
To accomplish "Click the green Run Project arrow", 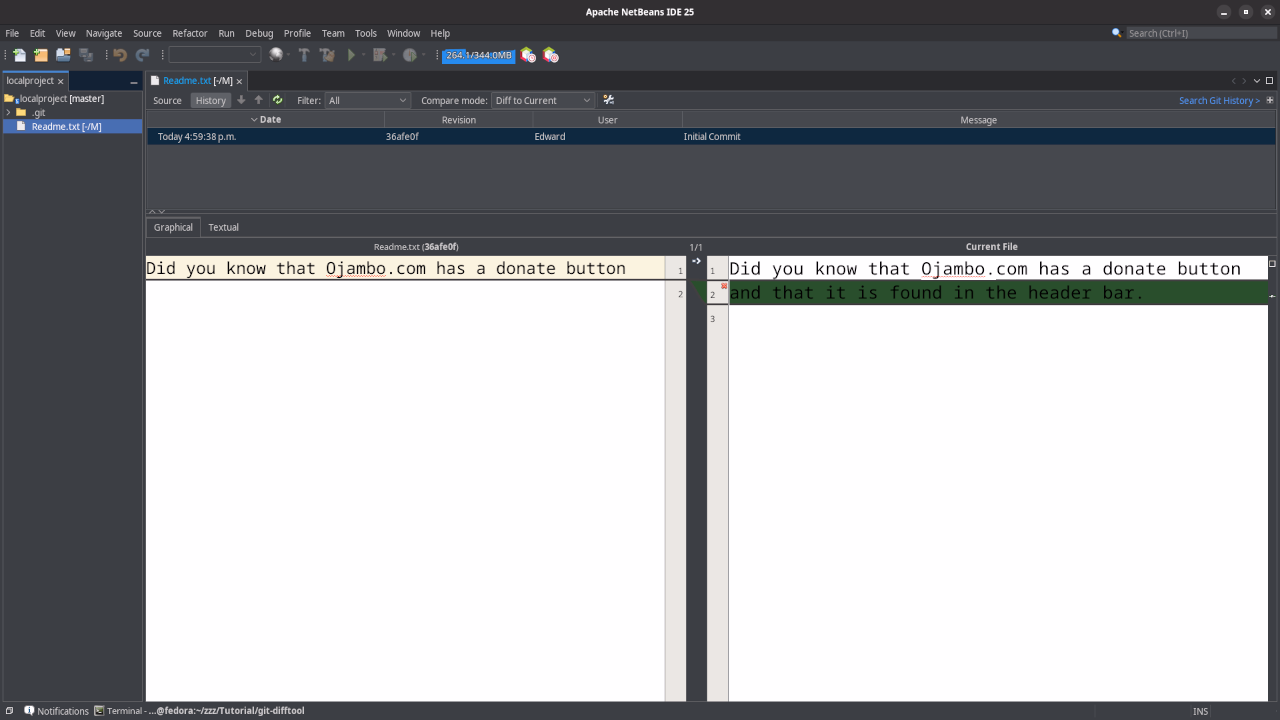I will pyautogui.click(x=351, y=55).
